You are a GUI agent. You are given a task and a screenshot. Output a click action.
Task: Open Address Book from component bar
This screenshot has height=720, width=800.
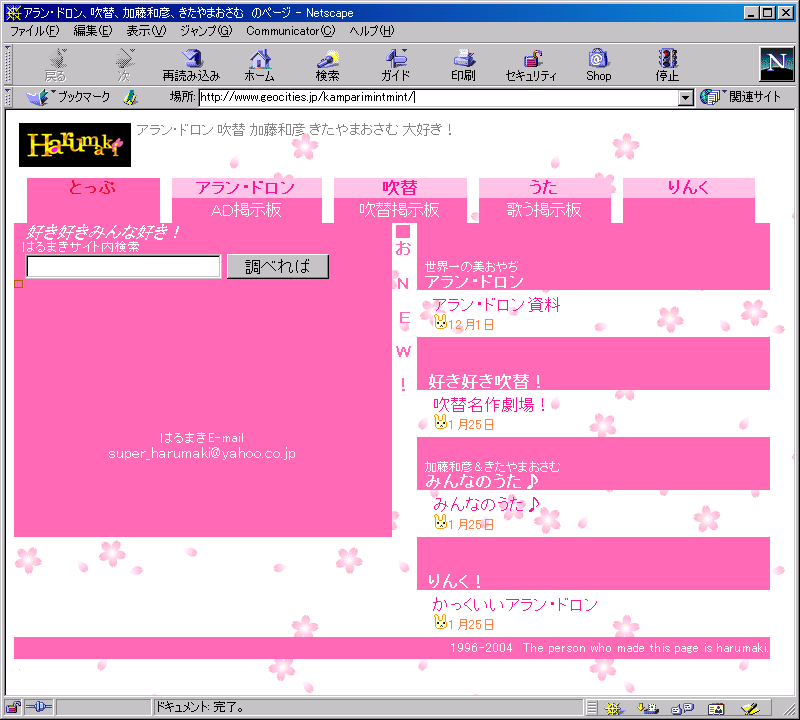pos(716,708)
